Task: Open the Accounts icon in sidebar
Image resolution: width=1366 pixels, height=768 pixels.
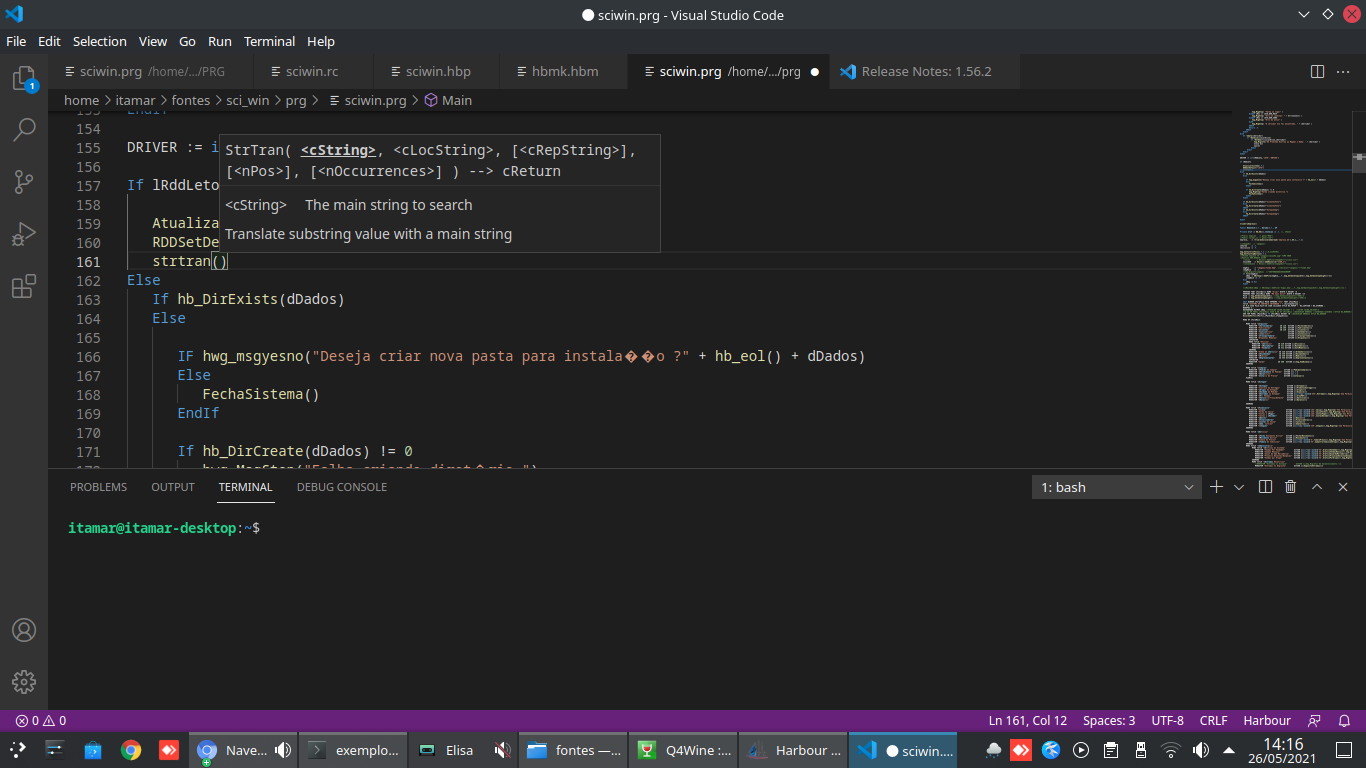Action: pos(24,631)
